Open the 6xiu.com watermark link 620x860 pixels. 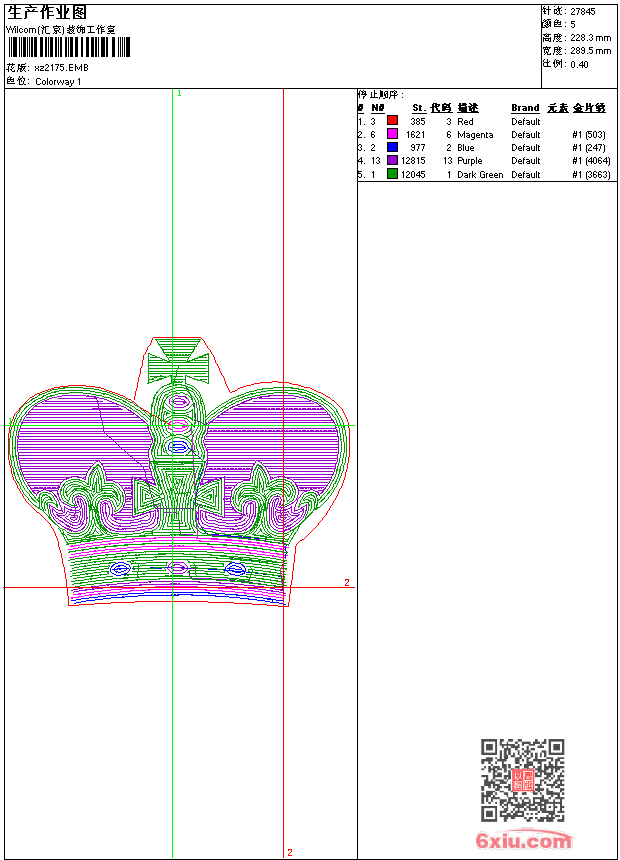524,841
